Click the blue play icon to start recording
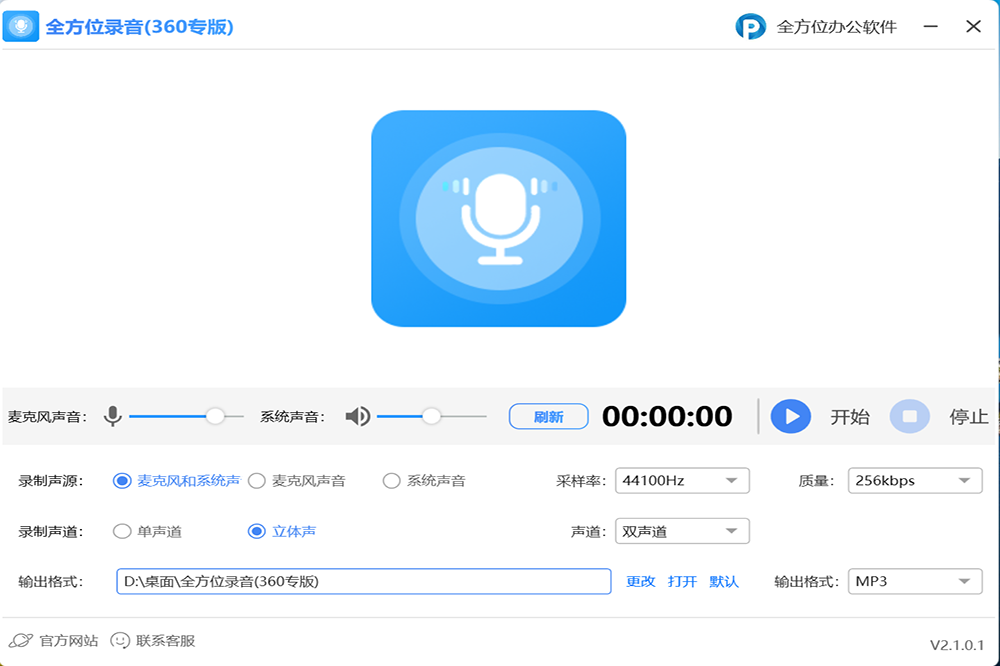Screen dimensions: 1000x666 click(790, 416)
